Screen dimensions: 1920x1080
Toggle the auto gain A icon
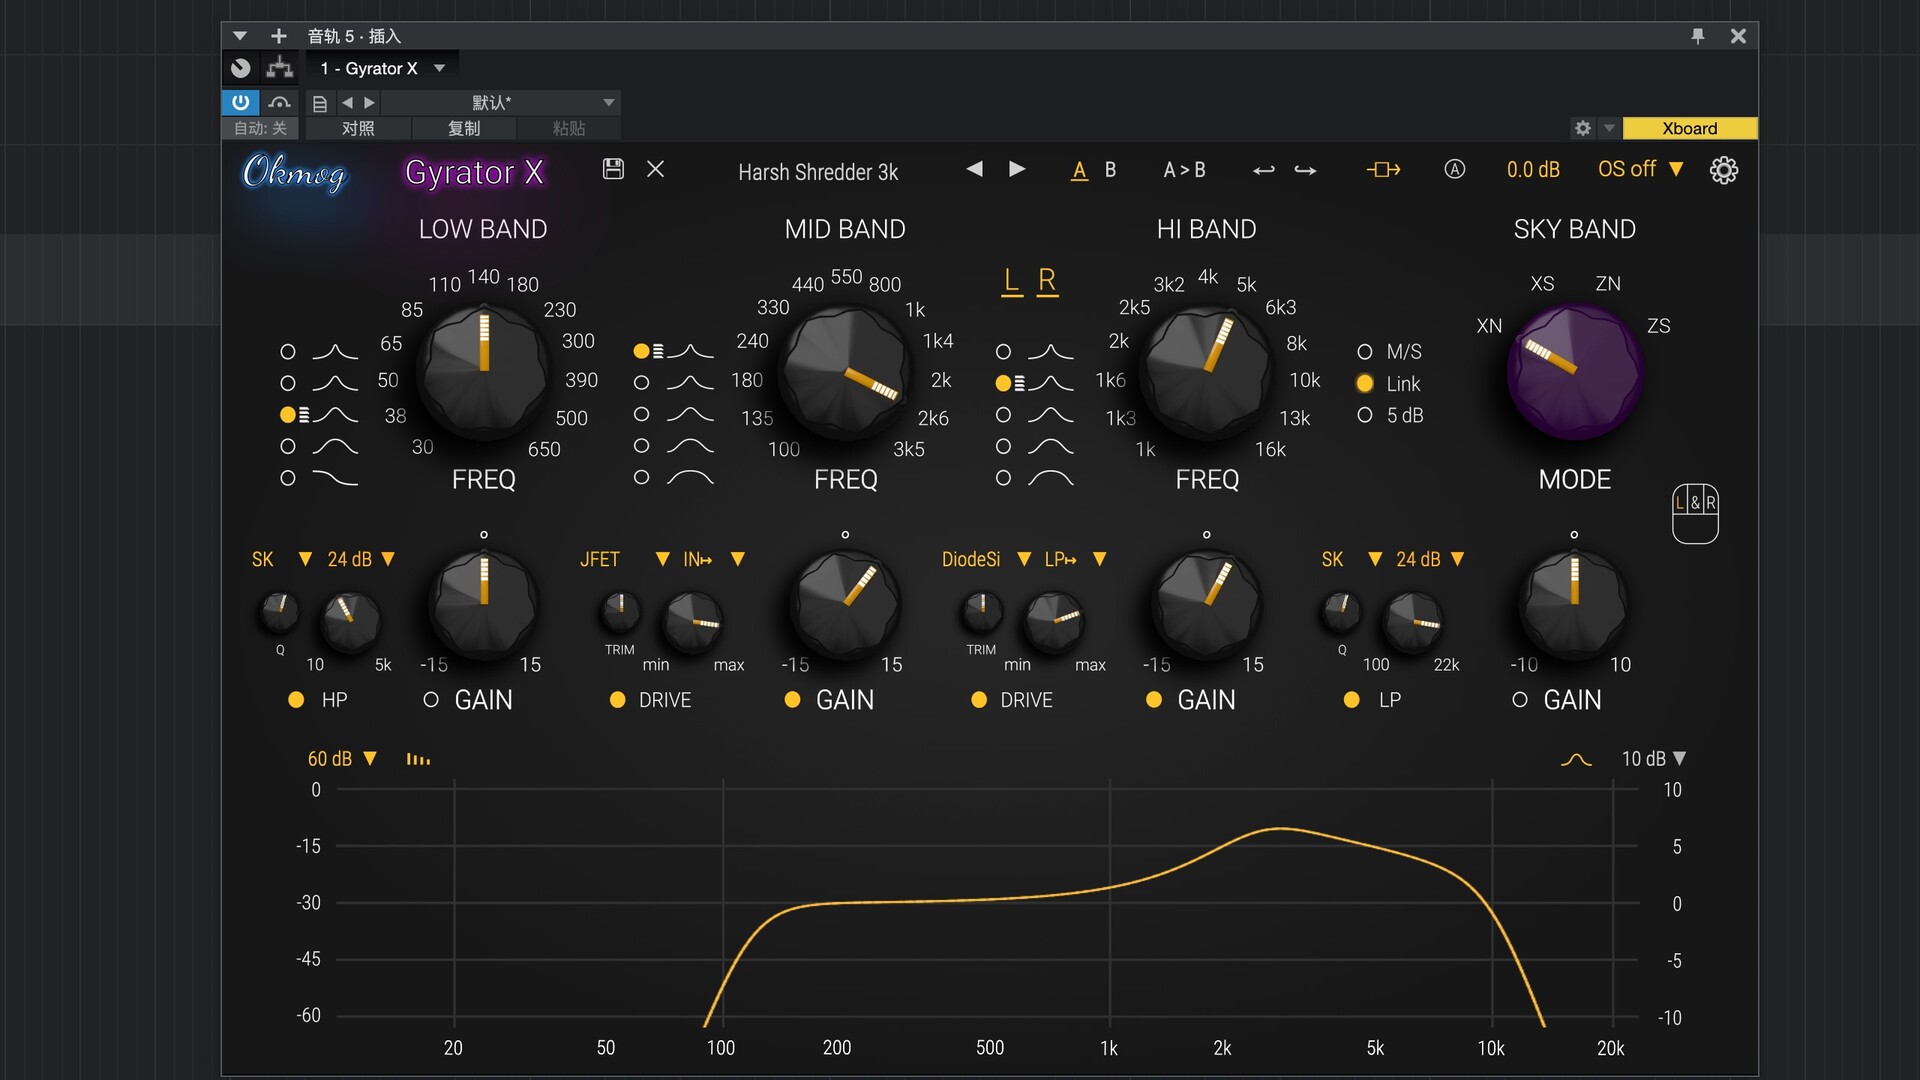point(1454,169)
